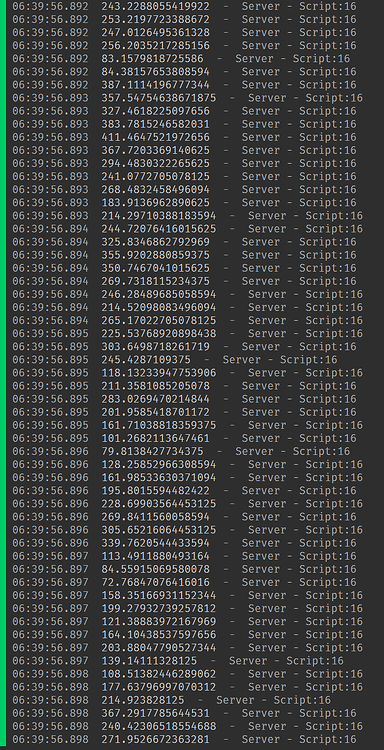Open Script:16 link on 72.76847076416016 row

point(328,583)
